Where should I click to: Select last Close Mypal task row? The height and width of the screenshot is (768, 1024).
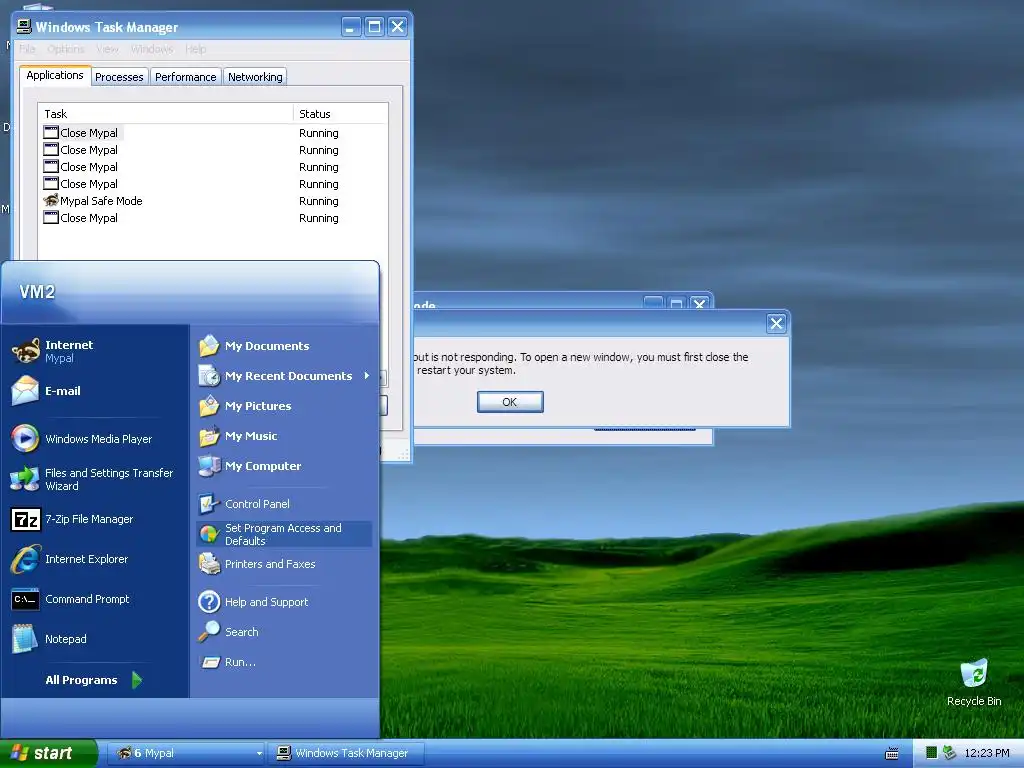tap(213, 217)
